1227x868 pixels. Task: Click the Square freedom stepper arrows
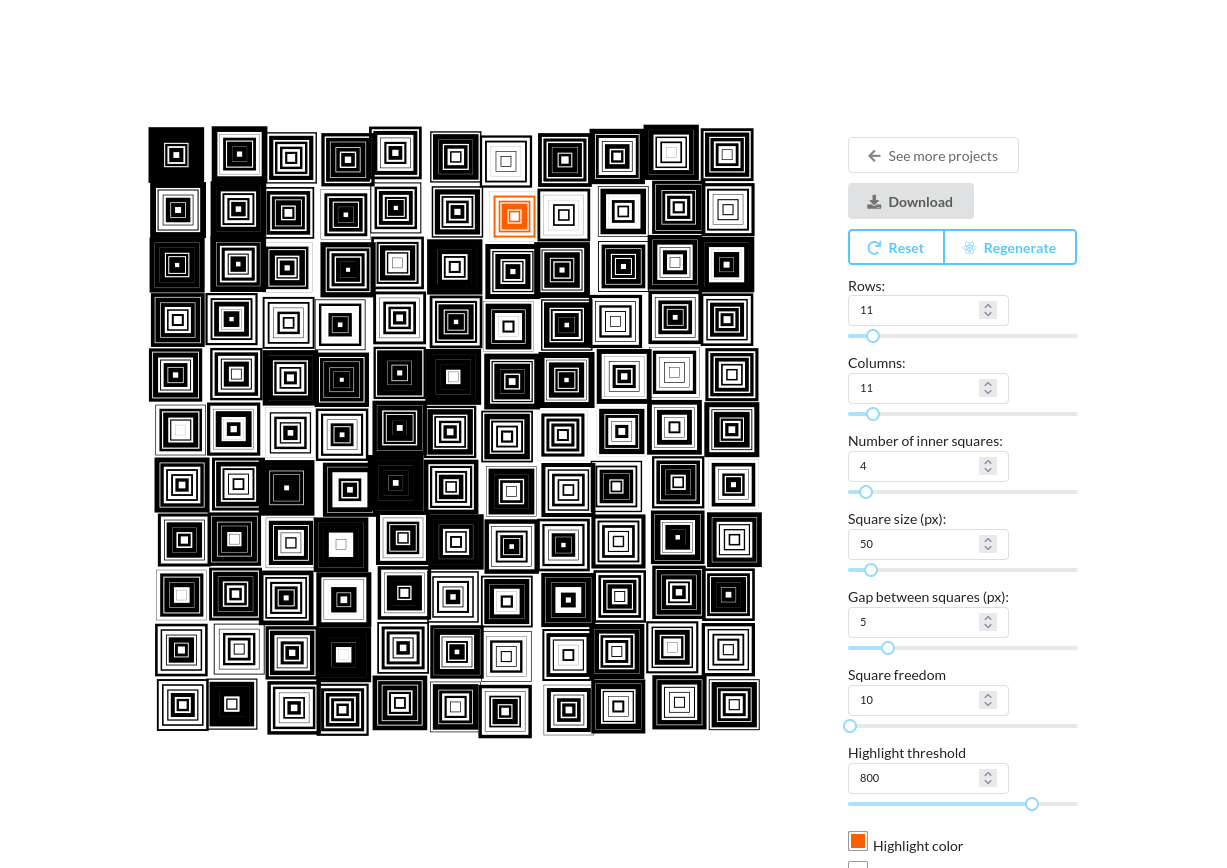pyautogui.click(x=988, y=700)
